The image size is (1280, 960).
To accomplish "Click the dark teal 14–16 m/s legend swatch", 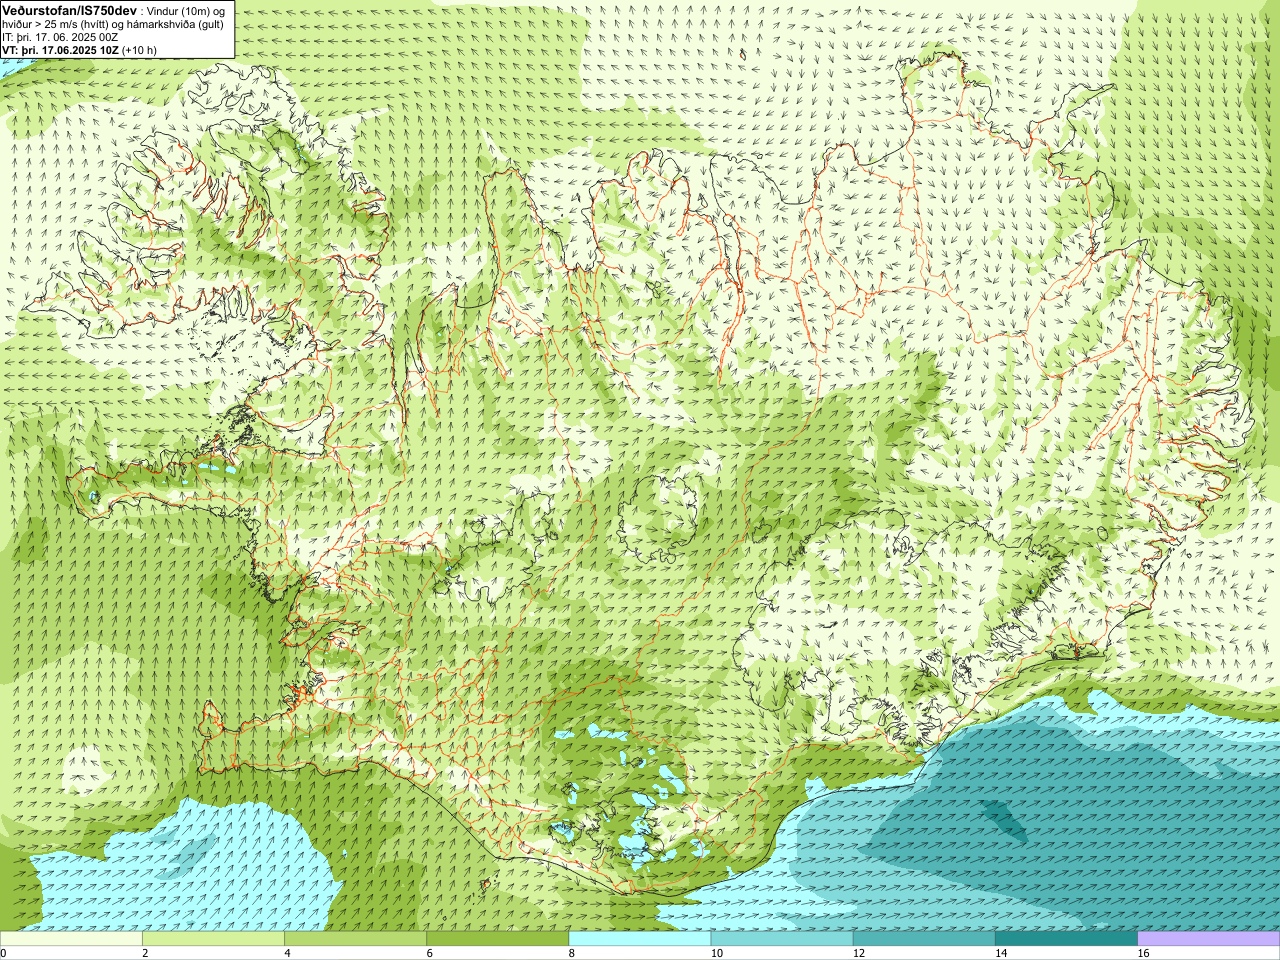I will pyautogui.click(x=1066, y=939).
